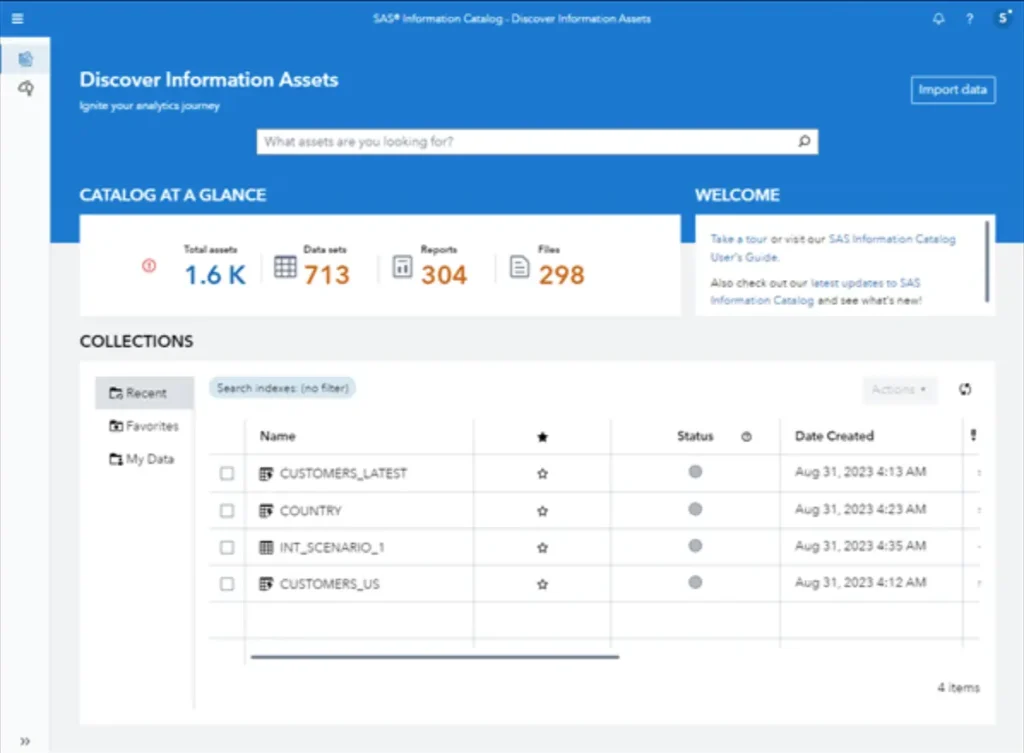The height and width of the screenshot is (753, 1024).
Task: Refresh the collections list
Action: coord(965,389)
